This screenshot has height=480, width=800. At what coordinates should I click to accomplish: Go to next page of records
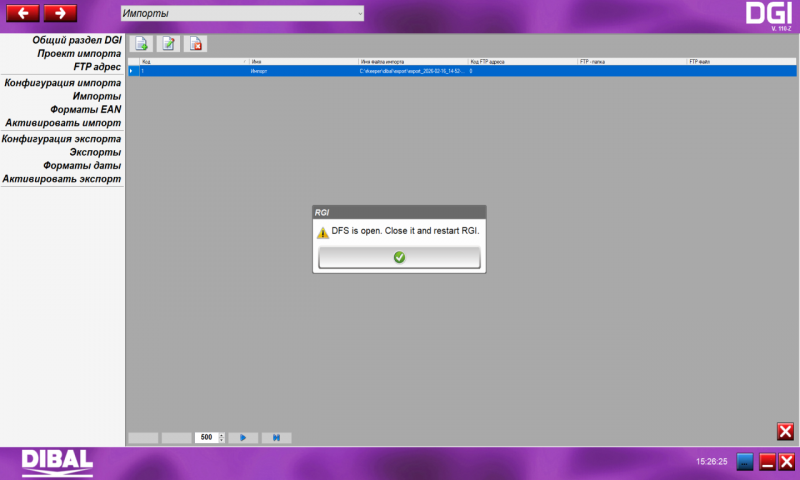243,438
